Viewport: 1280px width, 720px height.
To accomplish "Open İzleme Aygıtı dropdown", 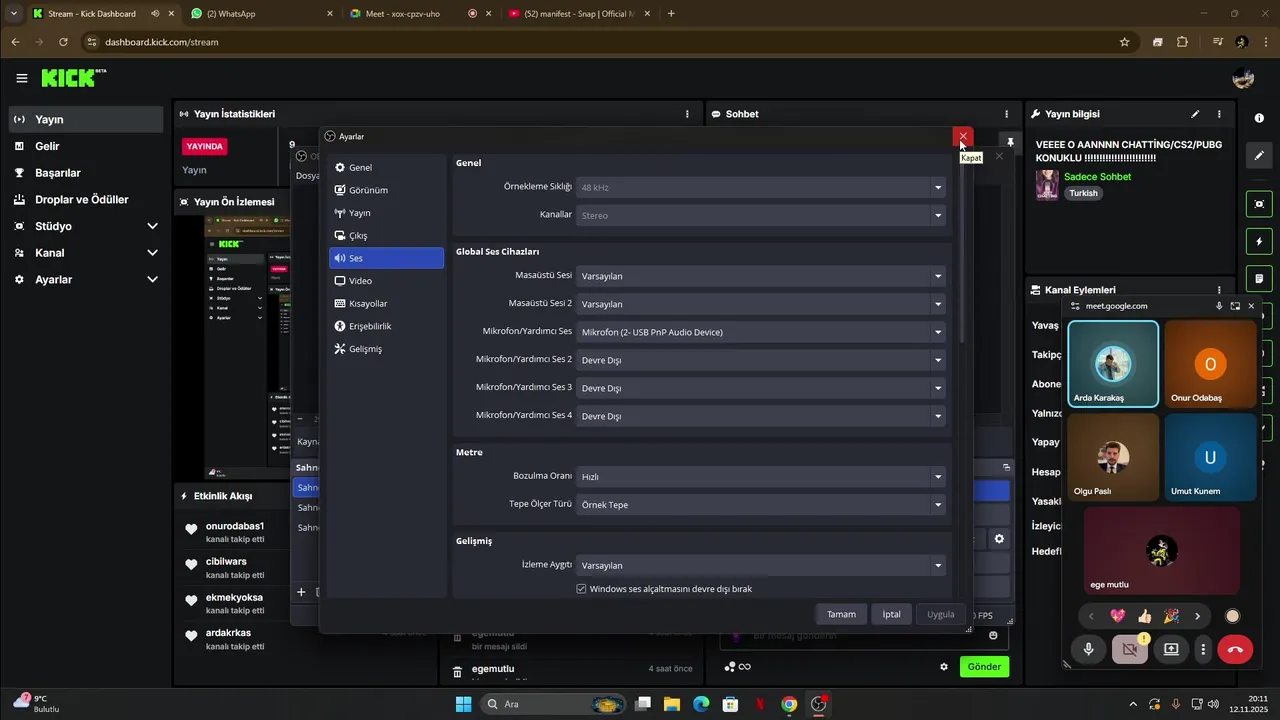I will point(760,566).
